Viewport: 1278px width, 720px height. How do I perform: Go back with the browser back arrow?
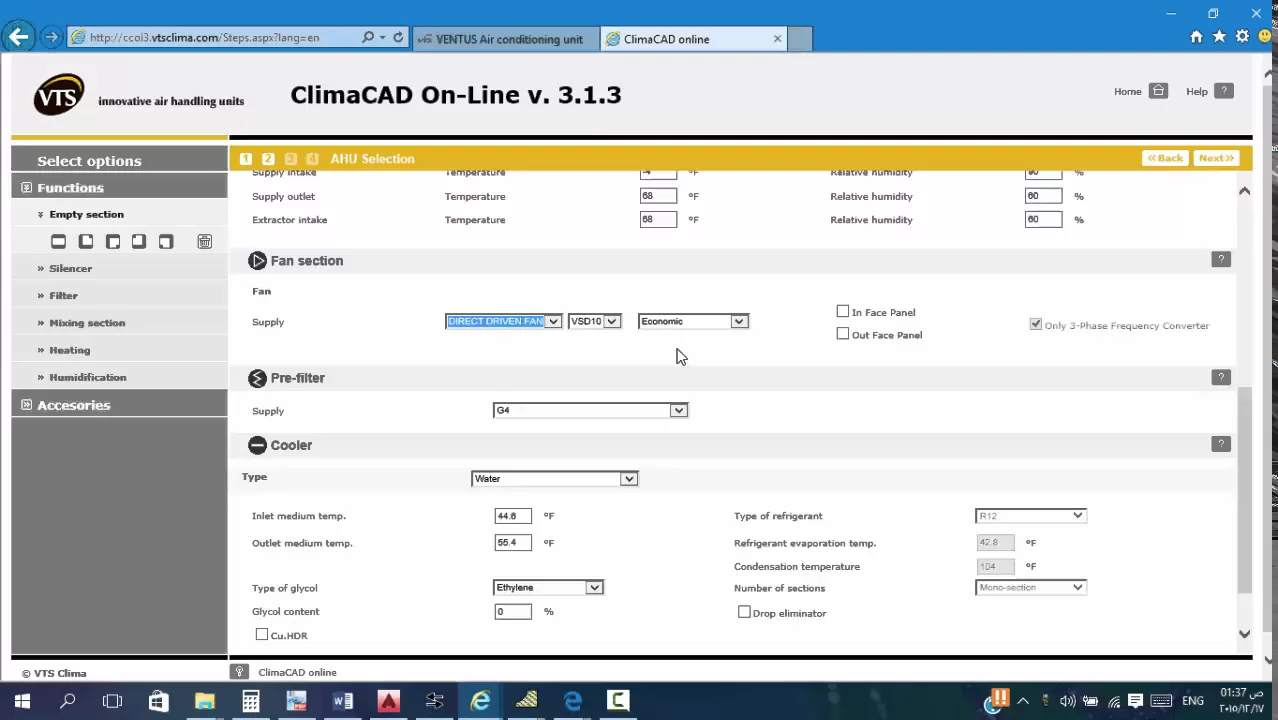18,37
